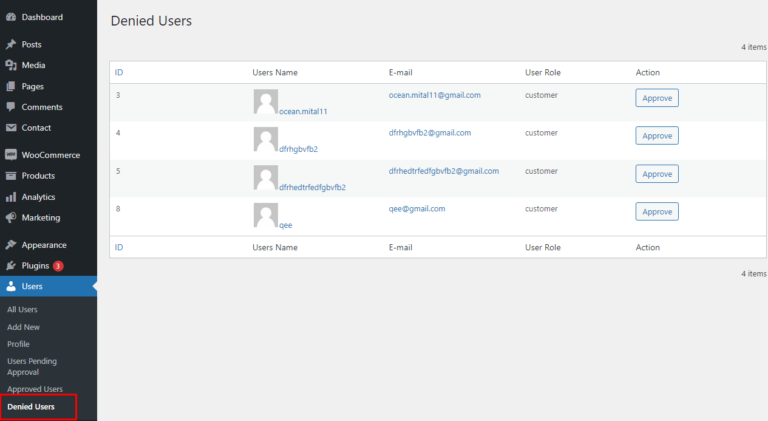Click the Media library icon
This screenshot has height=421, width=768.
click(11, 65)
